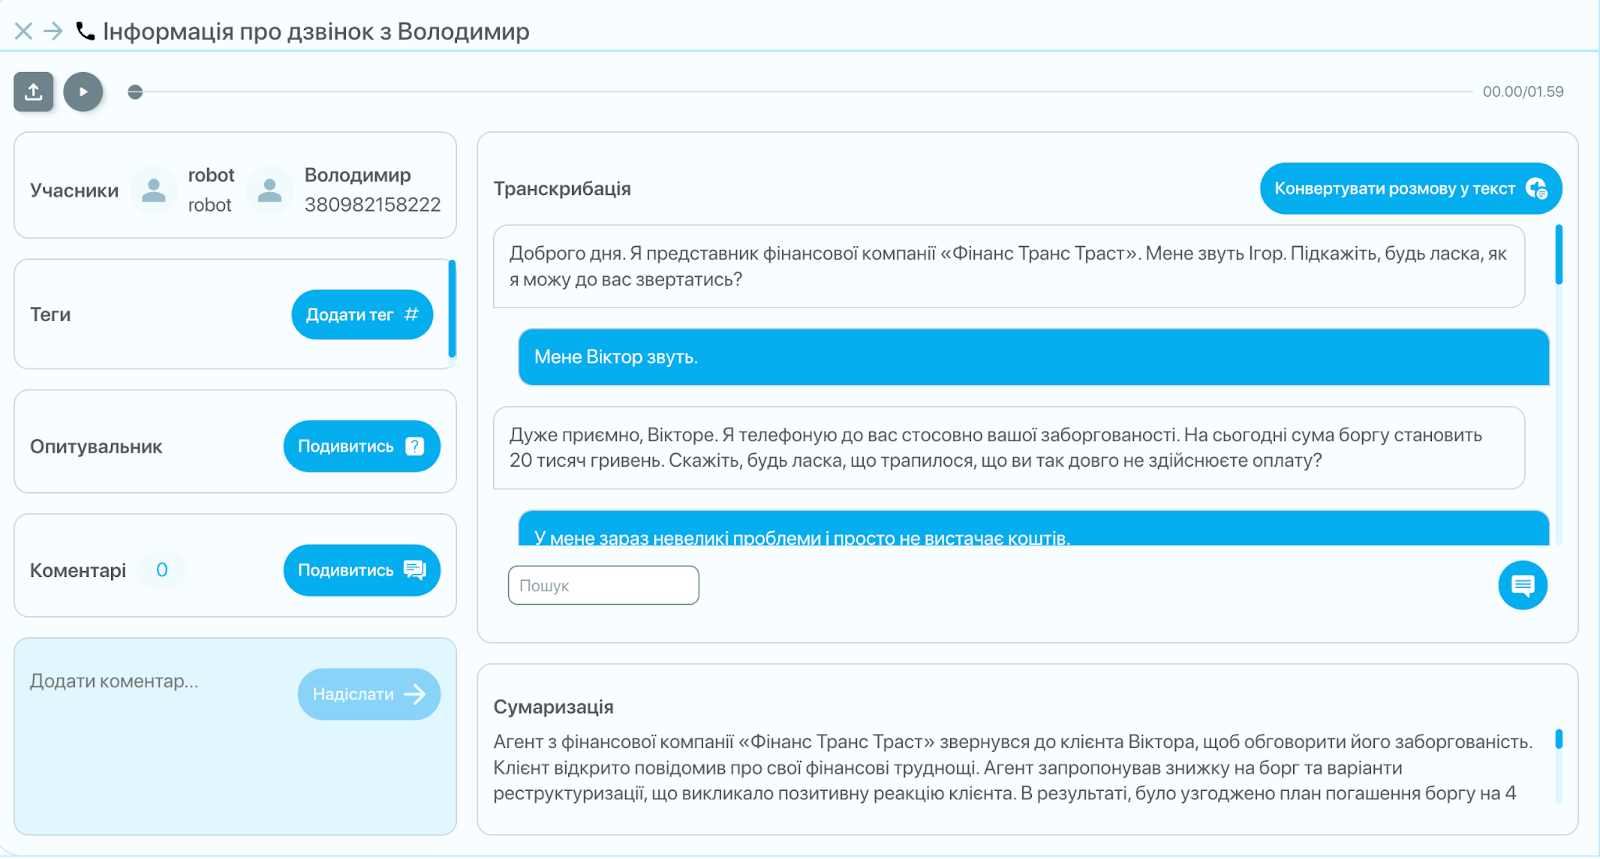Click phone number 380982158222
The width and height of the screenshot is (1600, 859).
(372, 205)
